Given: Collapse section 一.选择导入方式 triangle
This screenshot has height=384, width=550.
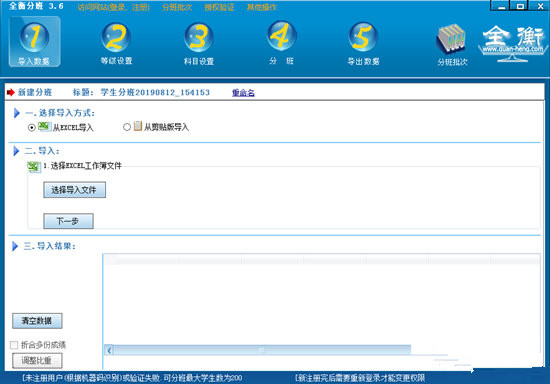Looking at the screenshot, I should click(16, 113).
